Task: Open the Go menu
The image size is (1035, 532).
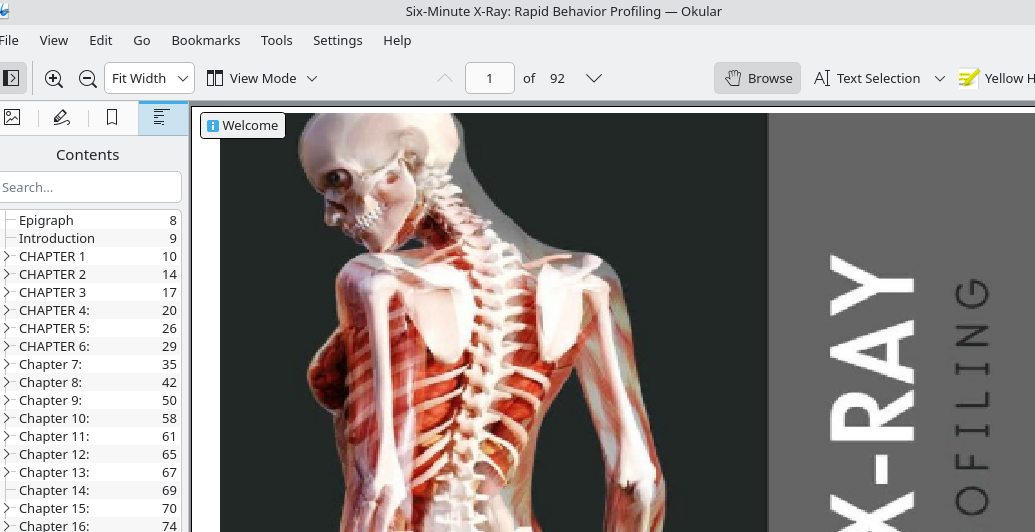Action: point(141,40)
